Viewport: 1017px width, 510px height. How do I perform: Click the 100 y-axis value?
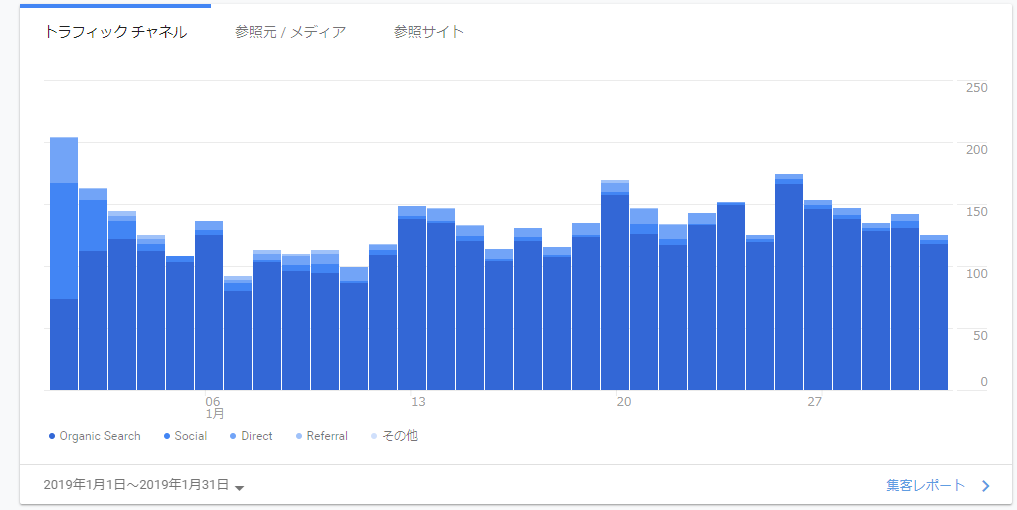pos(977,273)
